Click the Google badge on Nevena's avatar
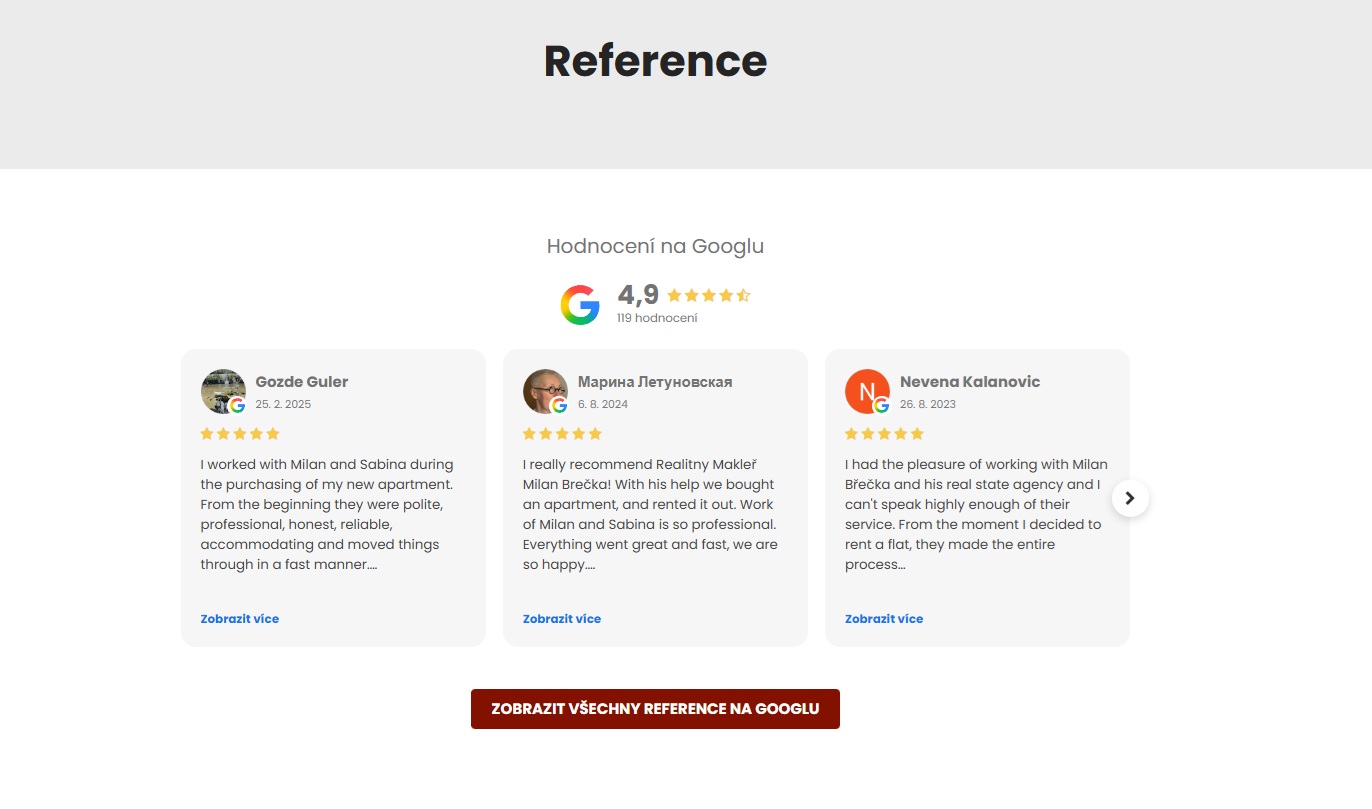The height and width of the screenshot is (809, 1372). [881, 405]
